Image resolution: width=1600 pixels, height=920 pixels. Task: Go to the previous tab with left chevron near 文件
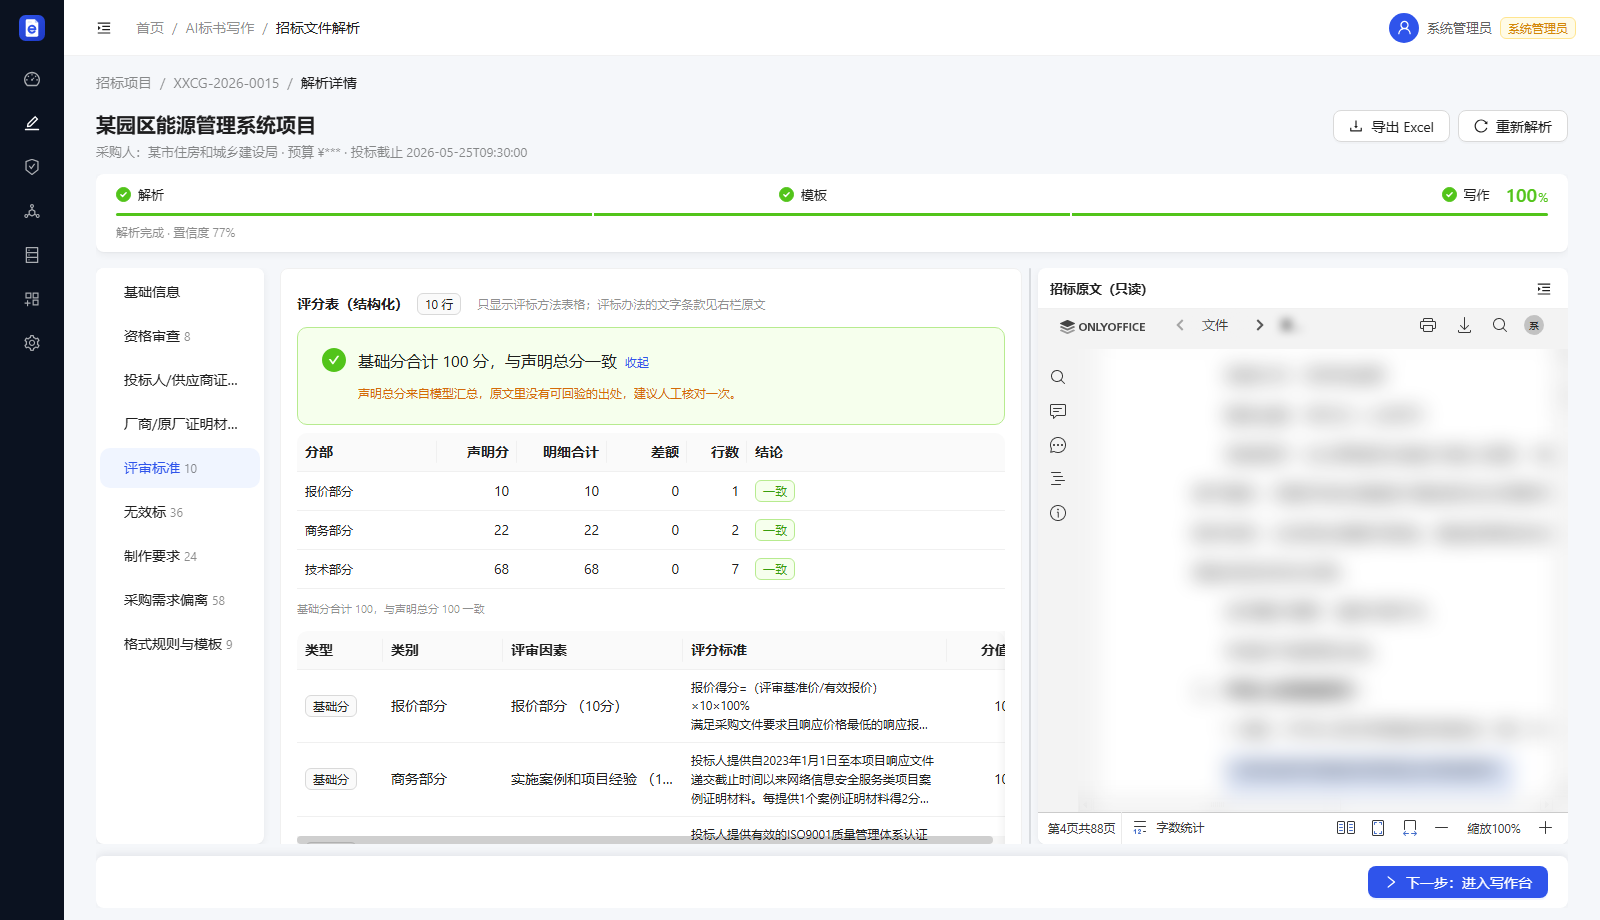point(1180,325)
